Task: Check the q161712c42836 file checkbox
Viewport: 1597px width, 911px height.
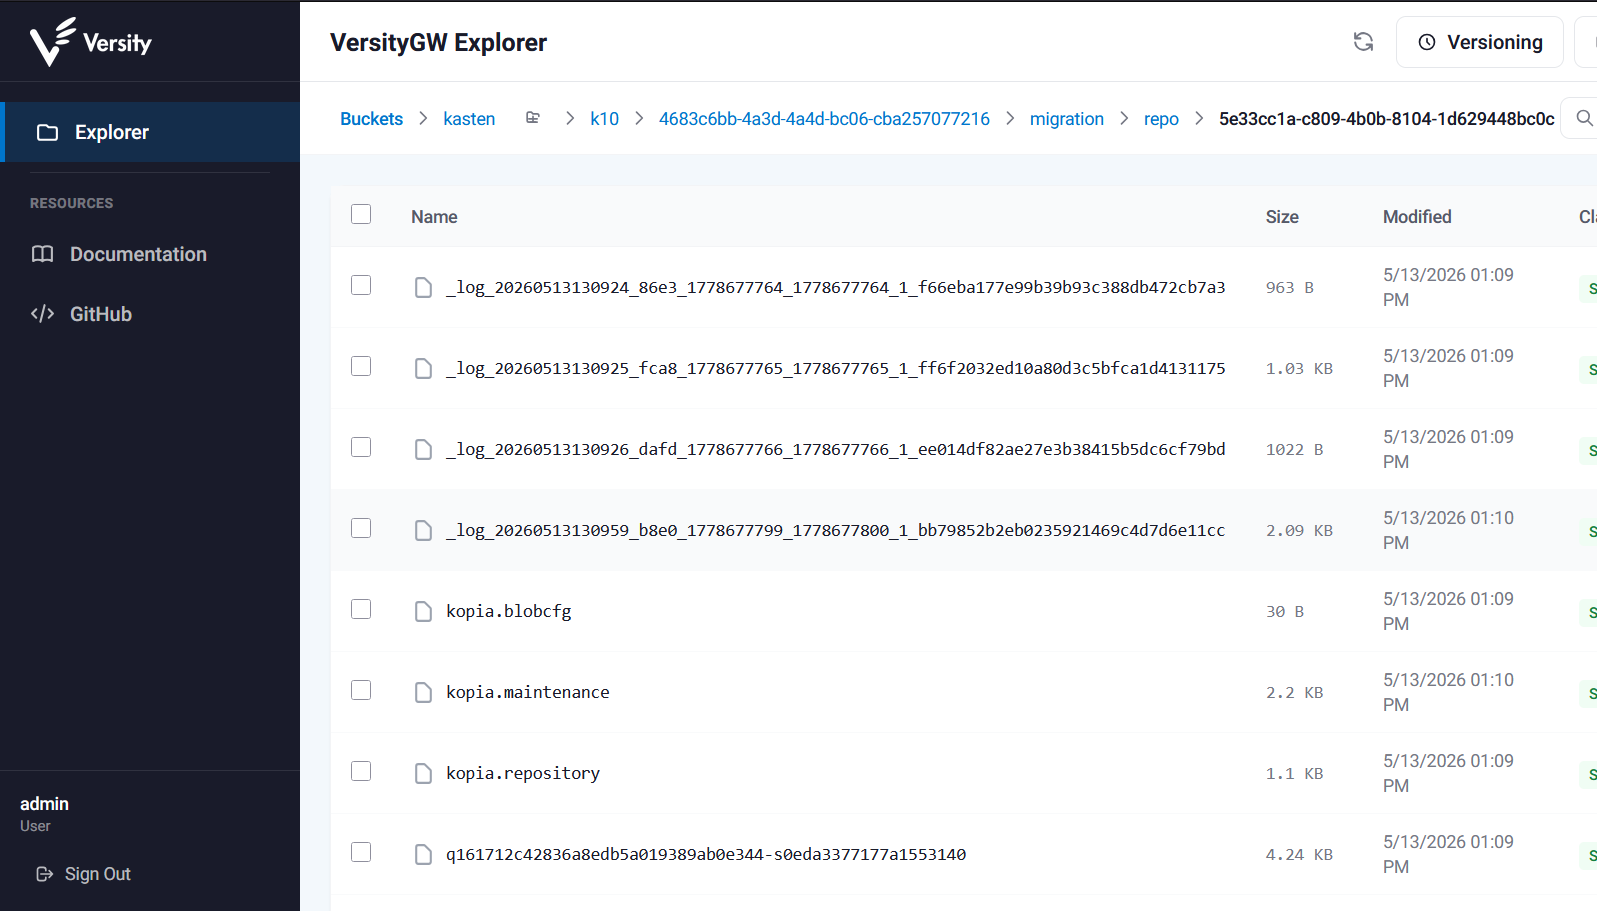Action: click(x=361, y=852)
